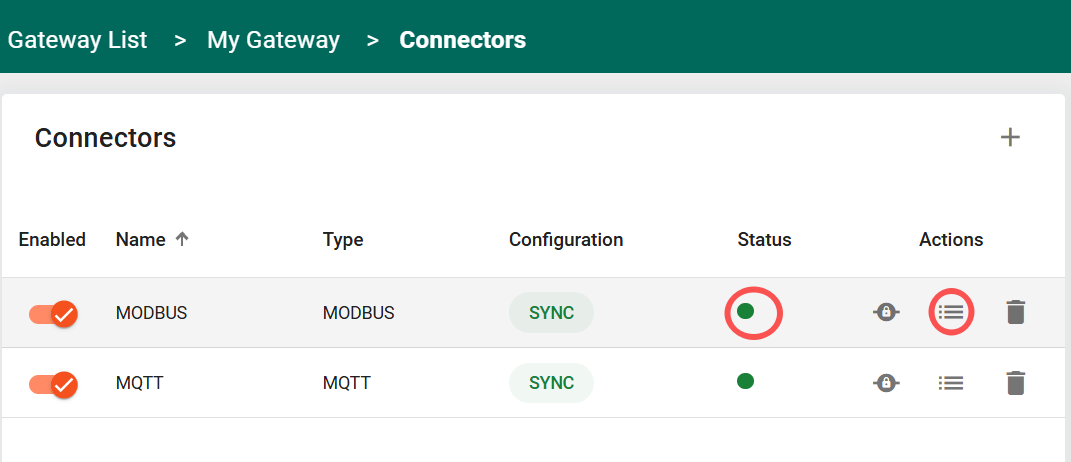The image size is (1071, 462).
Task: Click the MODBUS SYNC configuration badge
Action: (x=551, y=313)
